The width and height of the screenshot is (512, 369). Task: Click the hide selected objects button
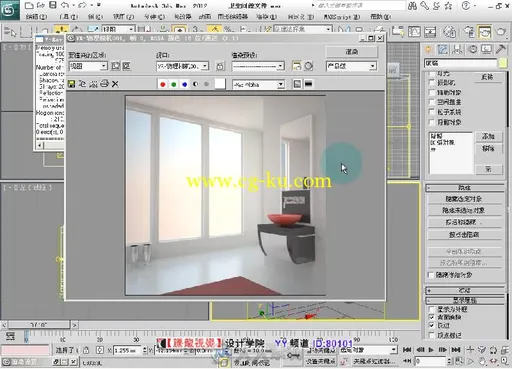click(464, 199)
